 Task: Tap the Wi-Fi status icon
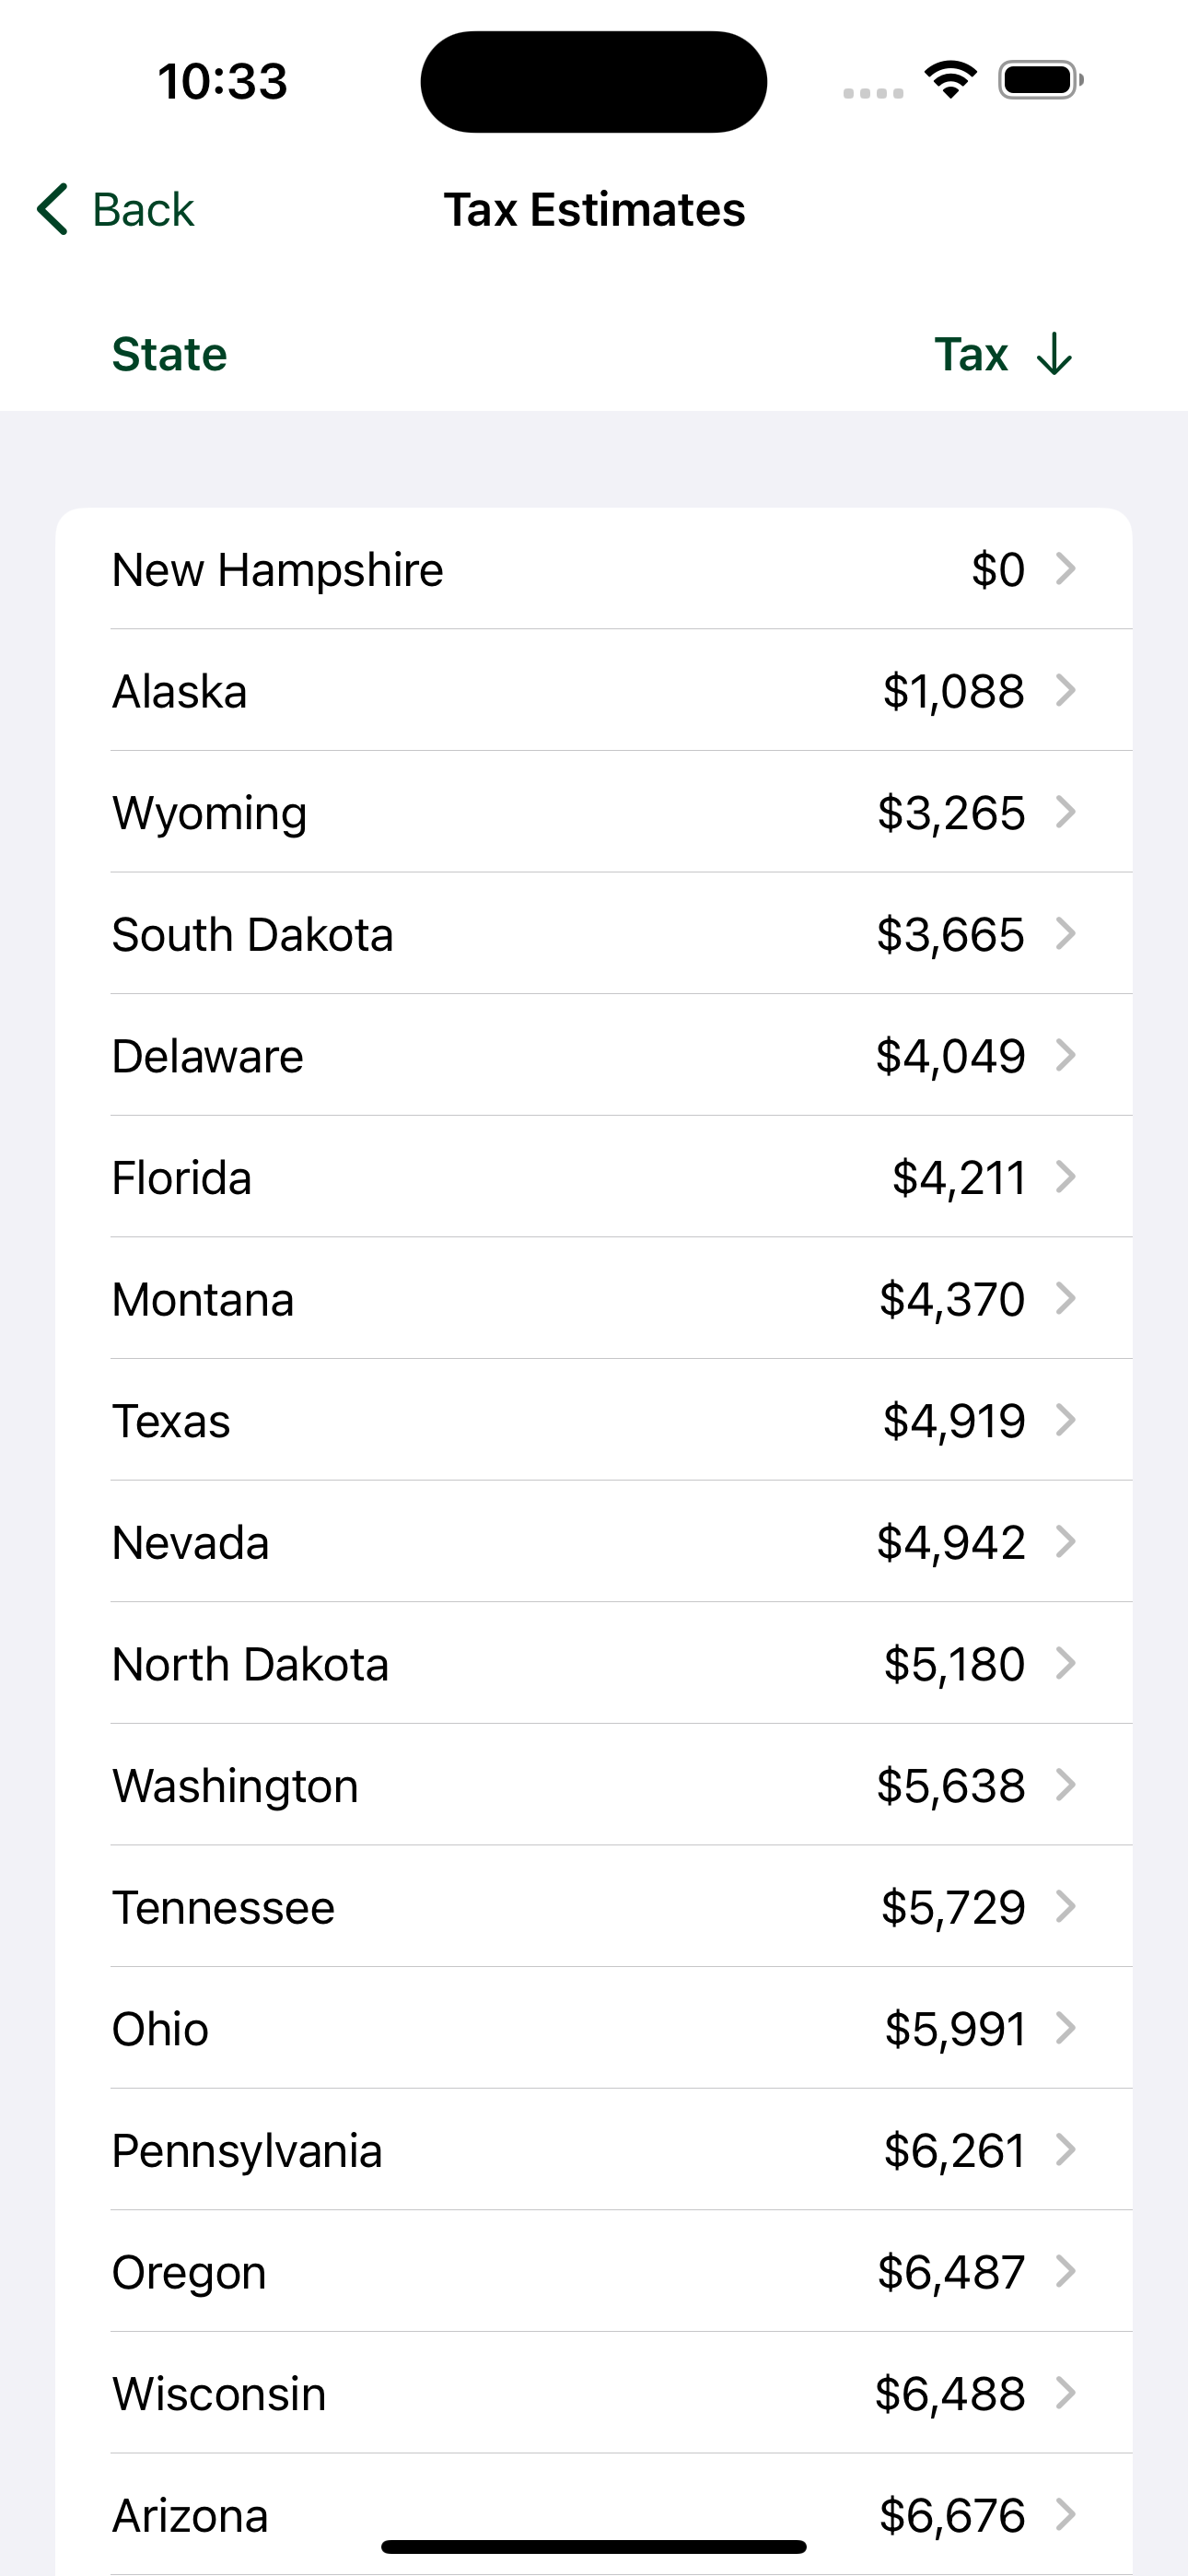pos(951,80)
